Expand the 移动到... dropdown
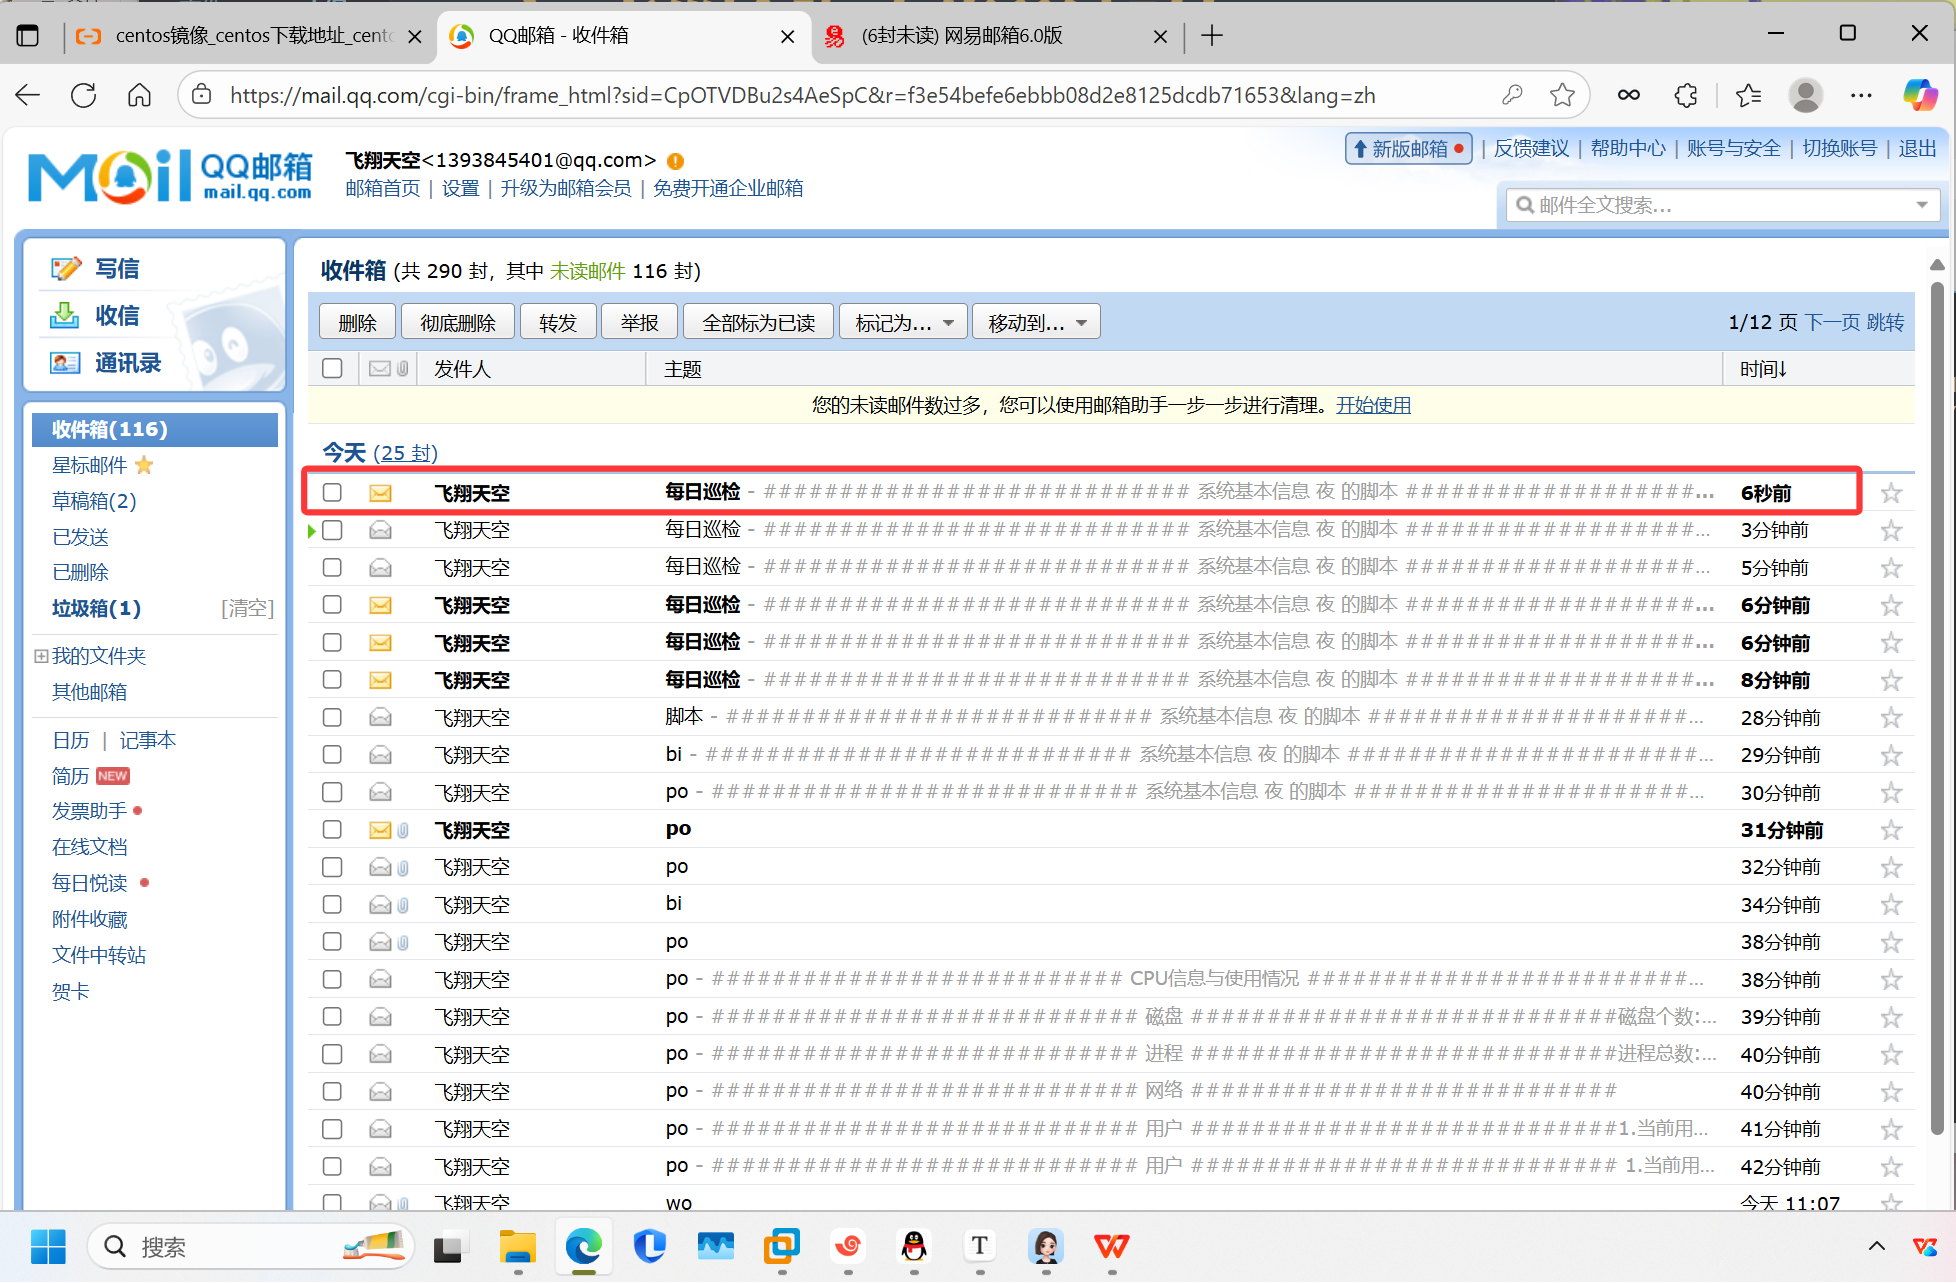 click(1036, 322)
